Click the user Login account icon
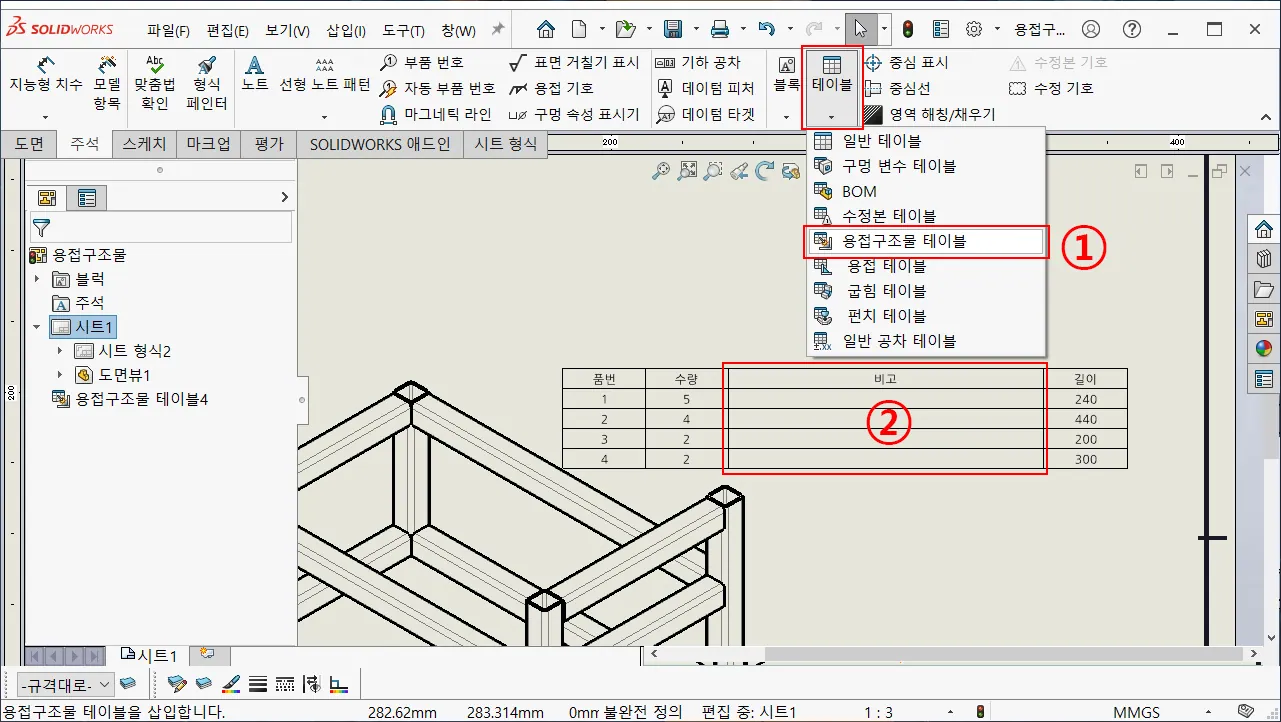Screen dimensions: 1281x722 point(1091,29)
